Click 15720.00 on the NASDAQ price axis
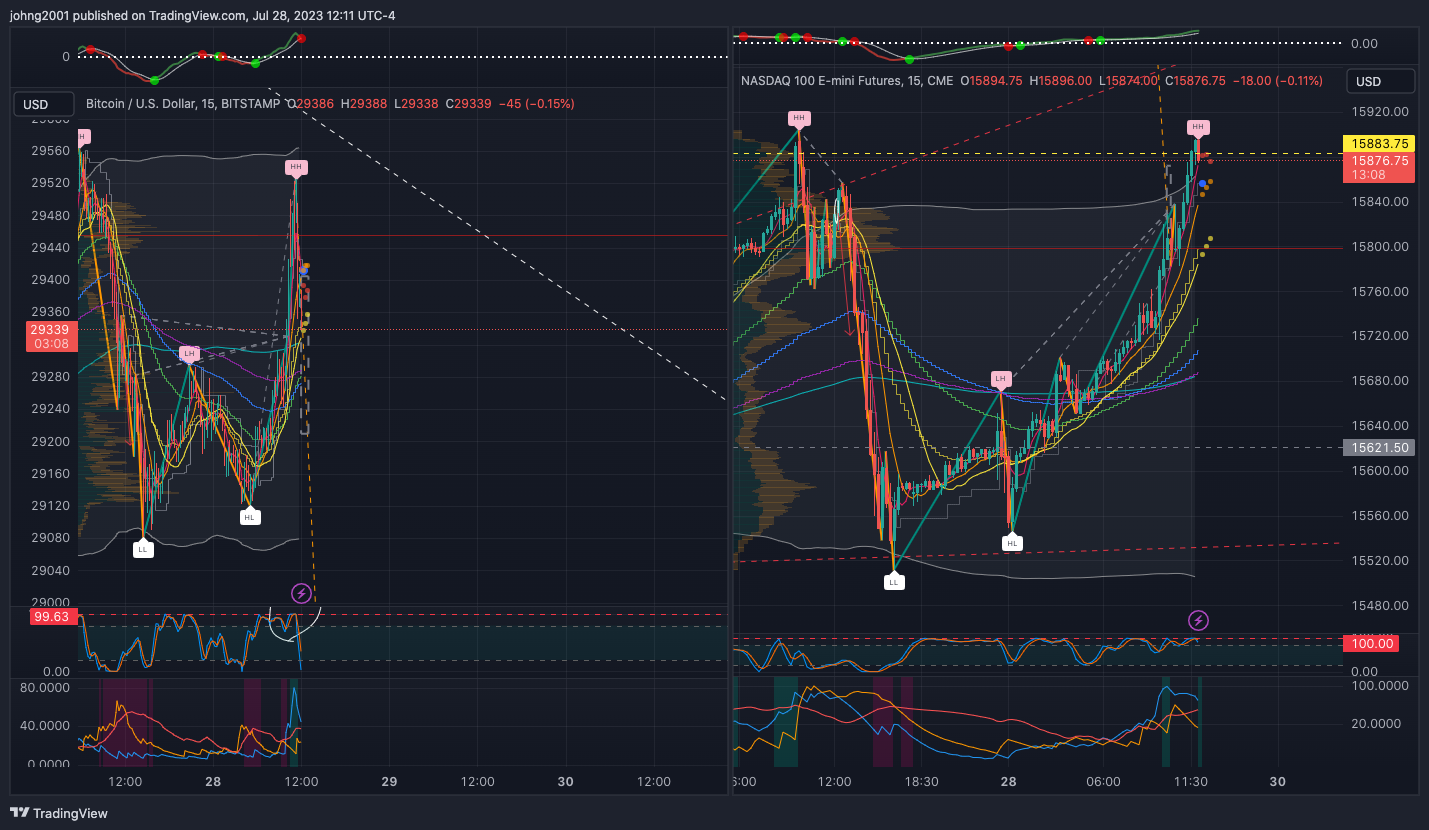1429x830 pixels. pos(1380,336)
